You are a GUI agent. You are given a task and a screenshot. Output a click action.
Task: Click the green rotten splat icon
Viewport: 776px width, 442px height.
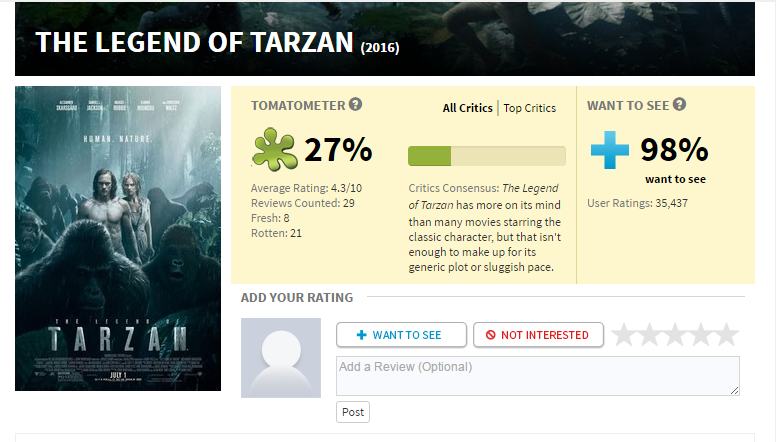pos(275,150)
